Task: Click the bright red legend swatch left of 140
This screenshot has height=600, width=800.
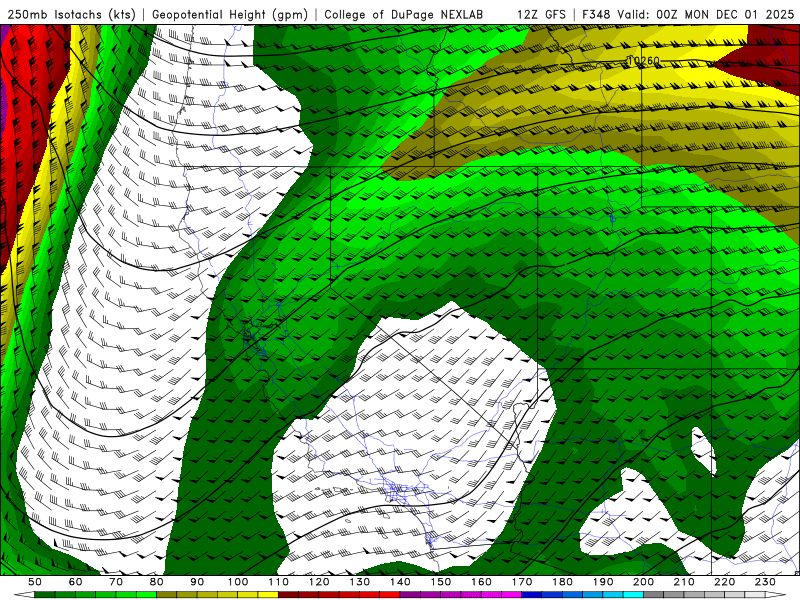Action: coord(390,595)
